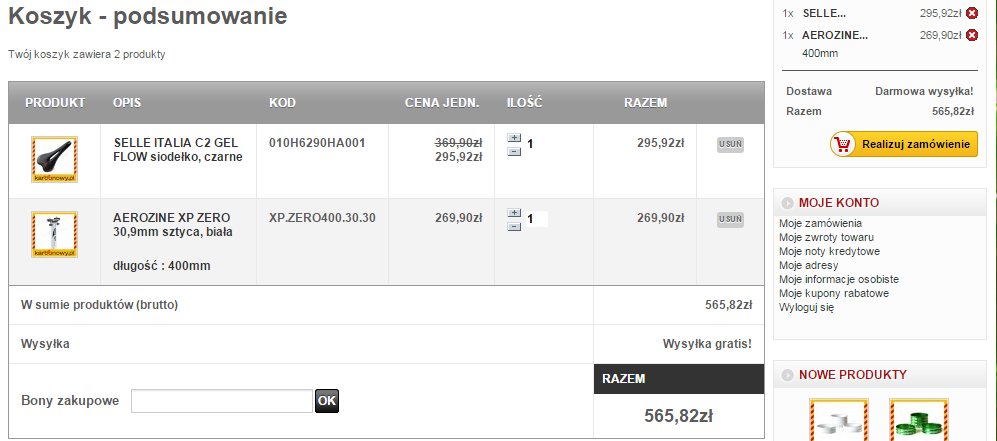Remove SELLE item via sidebar red X
997x441 pixels.
click(971, 13)
